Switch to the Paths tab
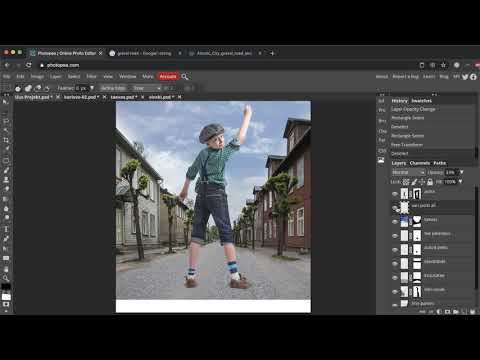 [439, 163]
